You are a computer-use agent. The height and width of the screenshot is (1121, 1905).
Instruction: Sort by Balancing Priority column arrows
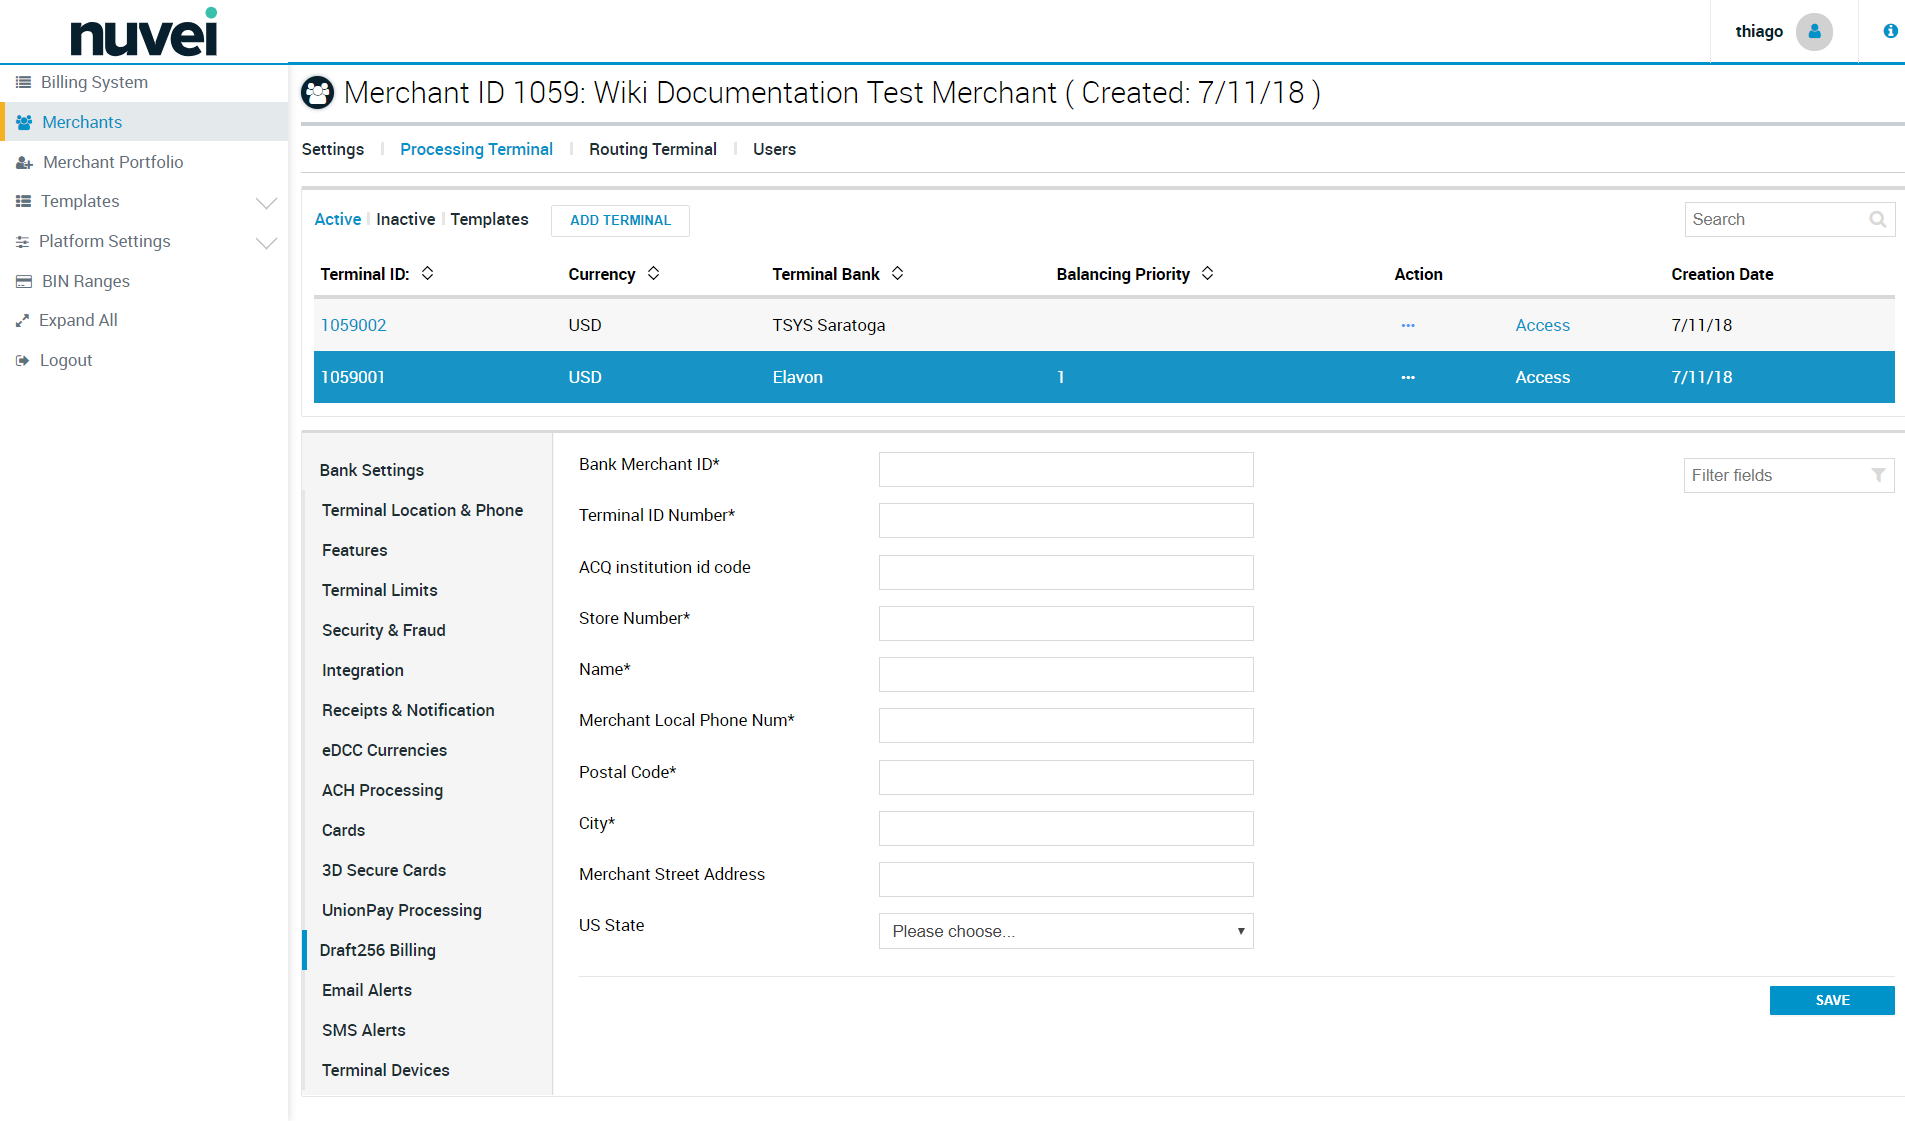(x=1207, y=274)
